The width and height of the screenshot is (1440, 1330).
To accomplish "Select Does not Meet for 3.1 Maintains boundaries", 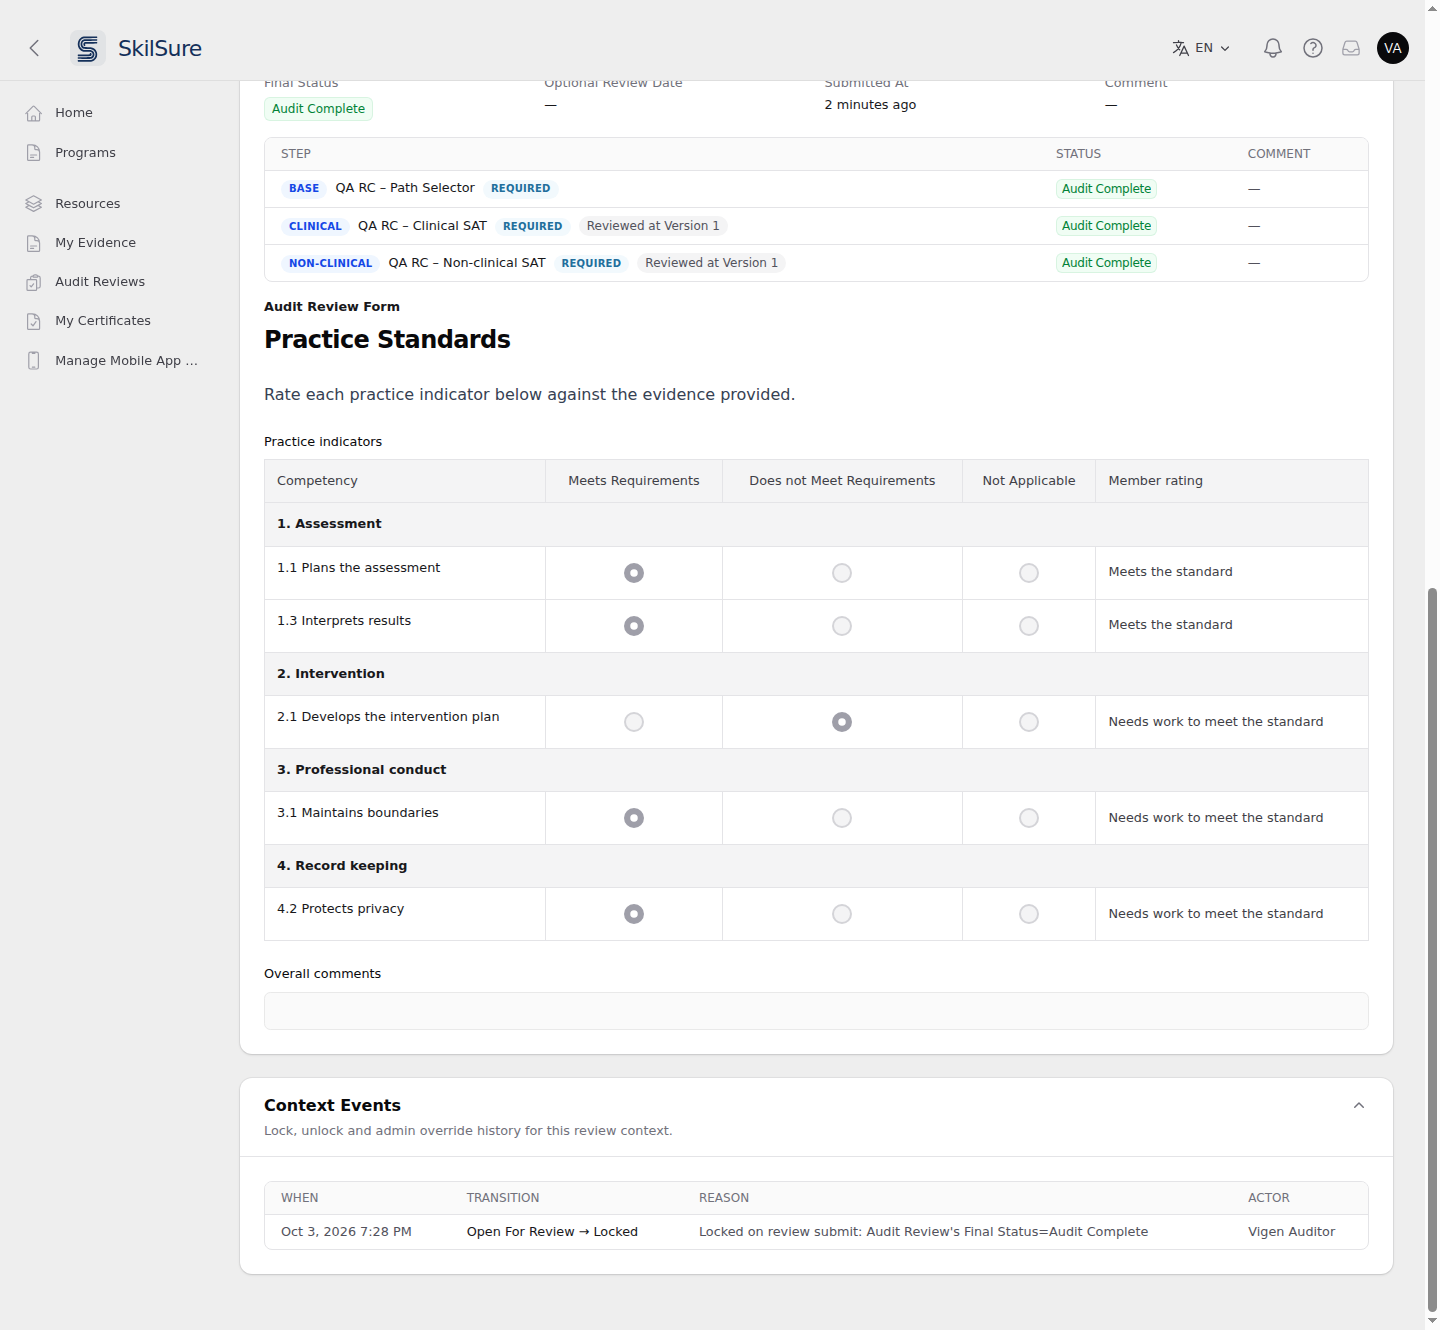I will pos(842,818).
